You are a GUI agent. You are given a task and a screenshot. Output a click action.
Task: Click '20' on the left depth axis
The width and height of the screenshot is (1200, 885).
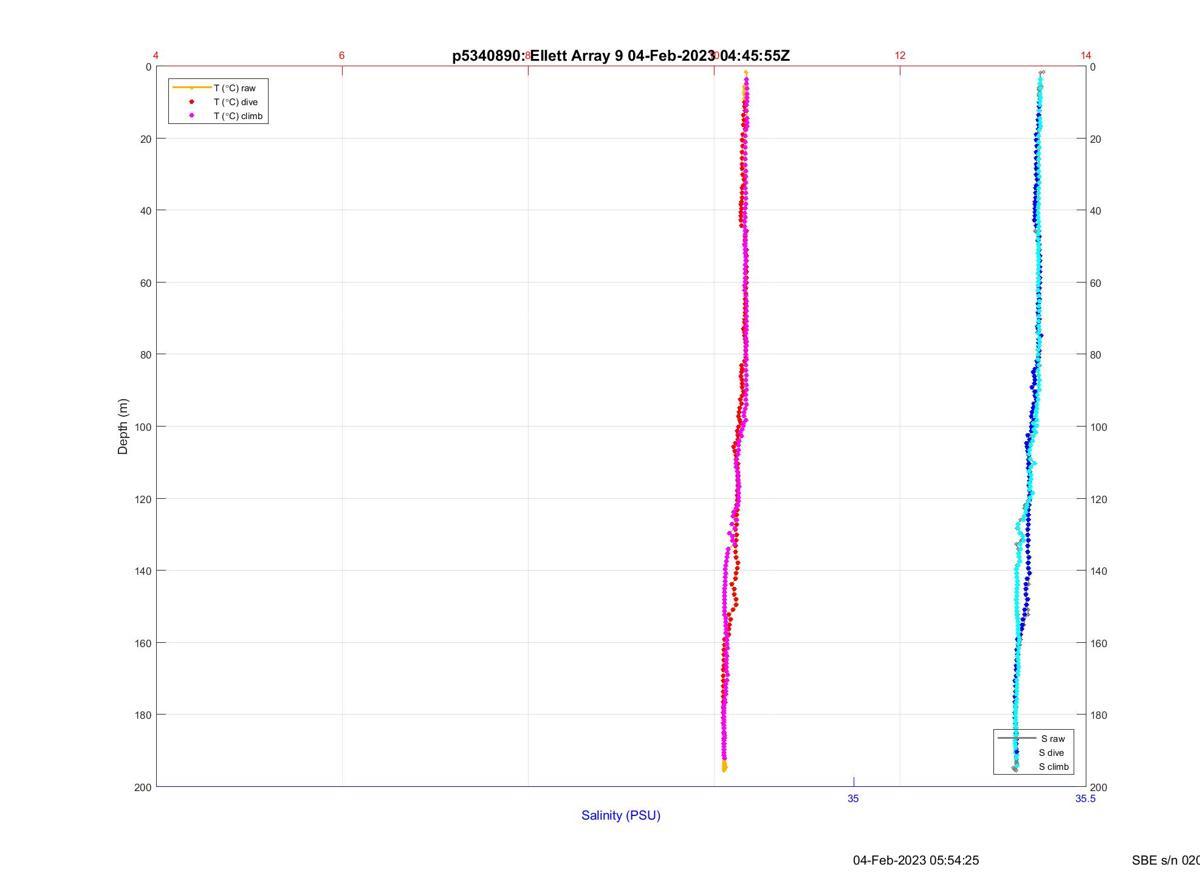145,139
